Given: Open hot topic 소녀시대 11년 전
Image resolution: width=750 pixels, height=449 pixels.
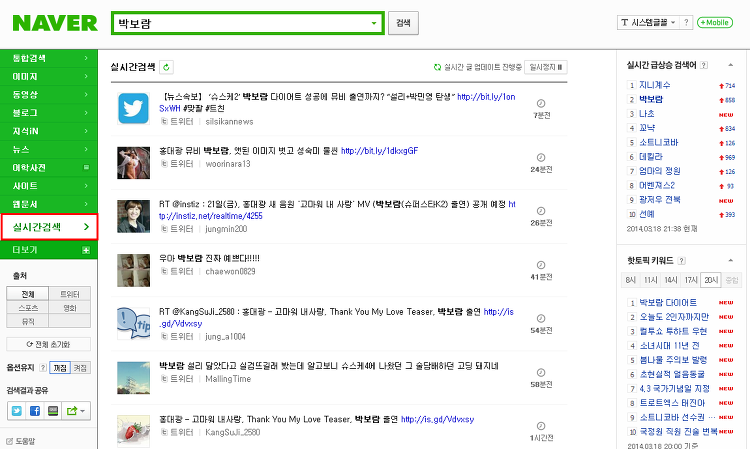Looking at the screenshot, I should click(669, 346).
